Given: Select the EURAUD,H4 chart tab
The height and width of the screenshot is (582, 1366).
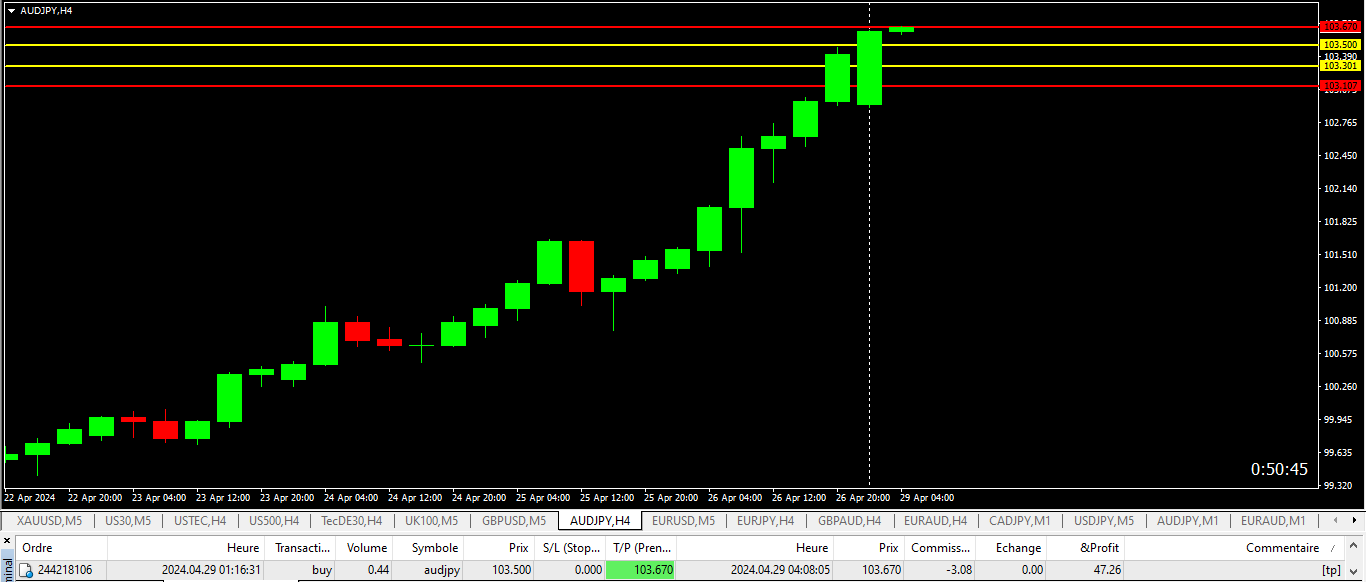Looking at the screenshot, I should 935,521.
